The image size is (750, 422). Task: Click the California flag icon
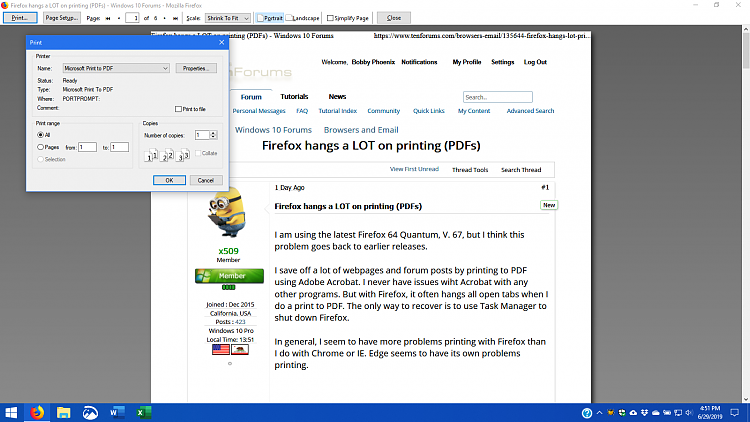[240, 349]
